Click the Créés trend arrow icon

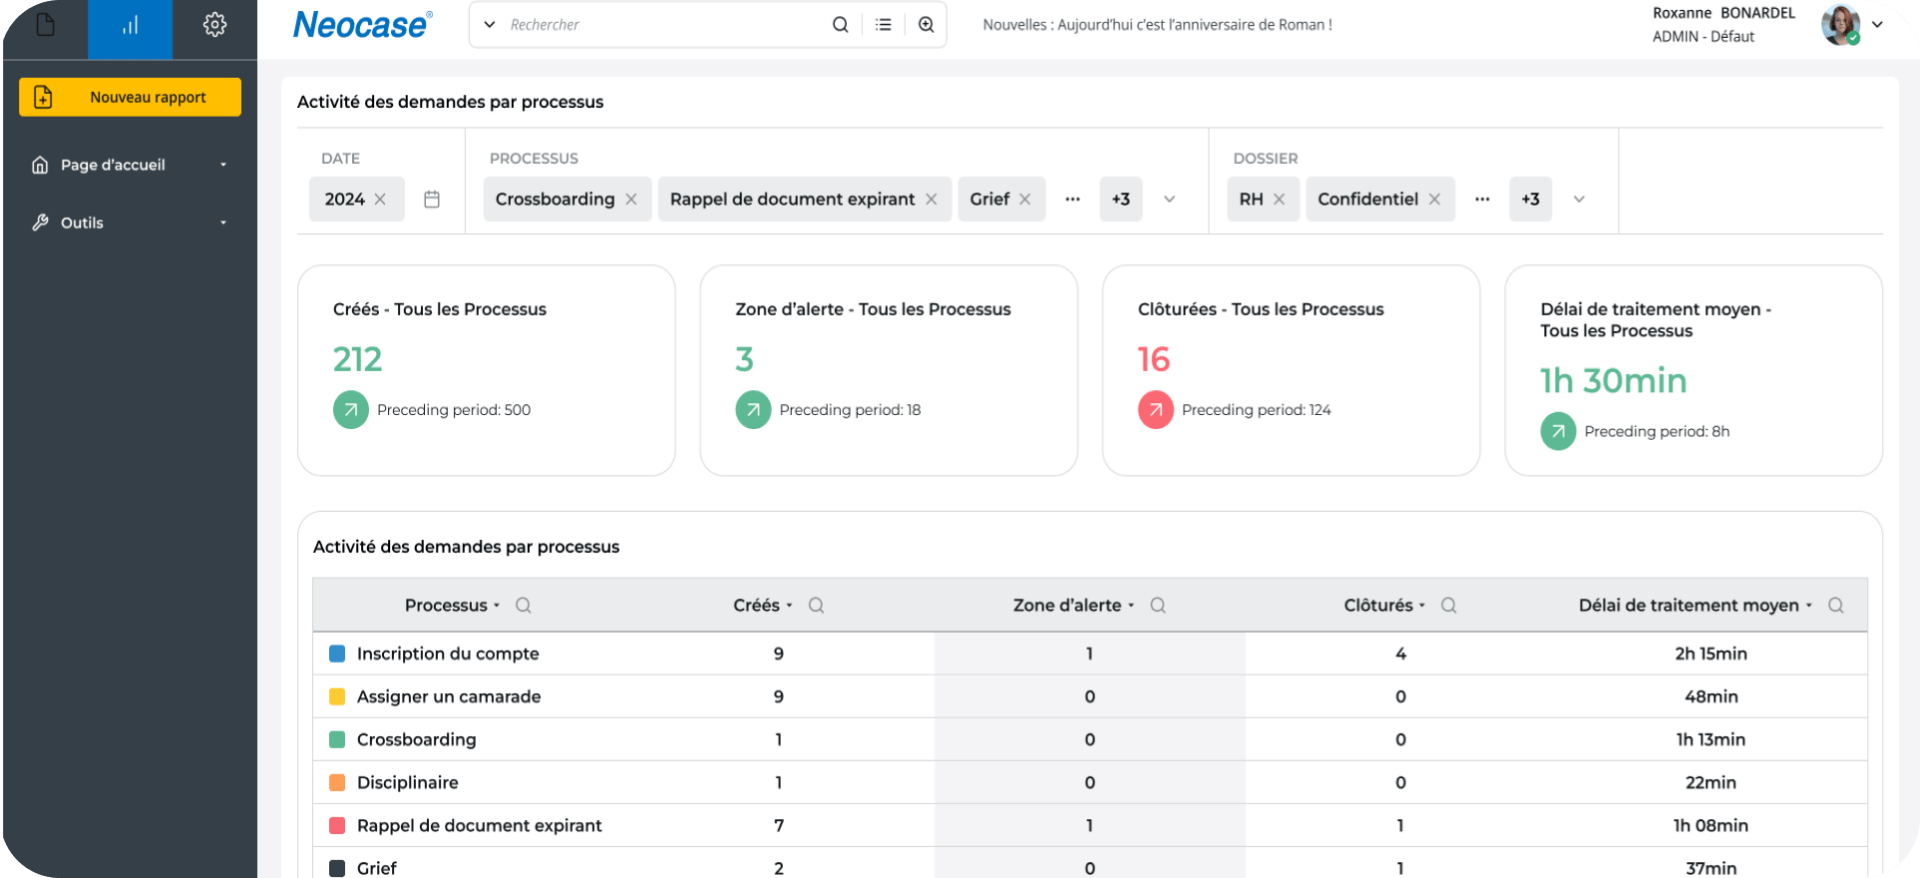click(x=351, y=410)
